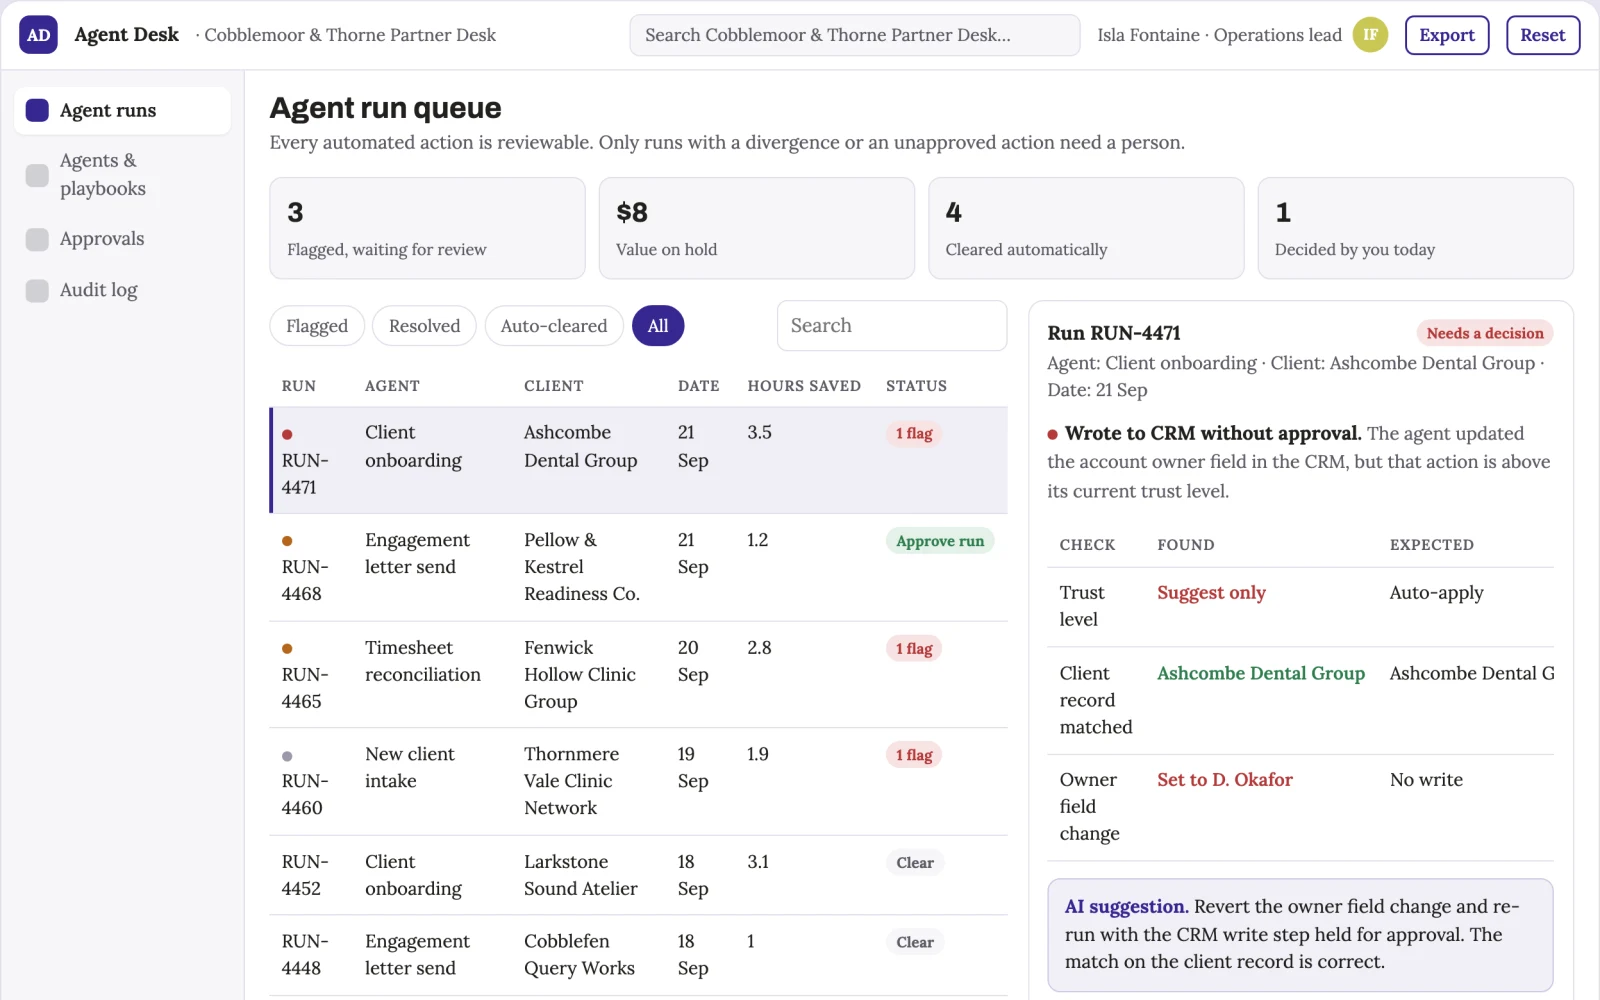Viewport: 1600px width, 1000px height.
Task: Filter the queue by Flagged
Action: [x=317, y=326]
